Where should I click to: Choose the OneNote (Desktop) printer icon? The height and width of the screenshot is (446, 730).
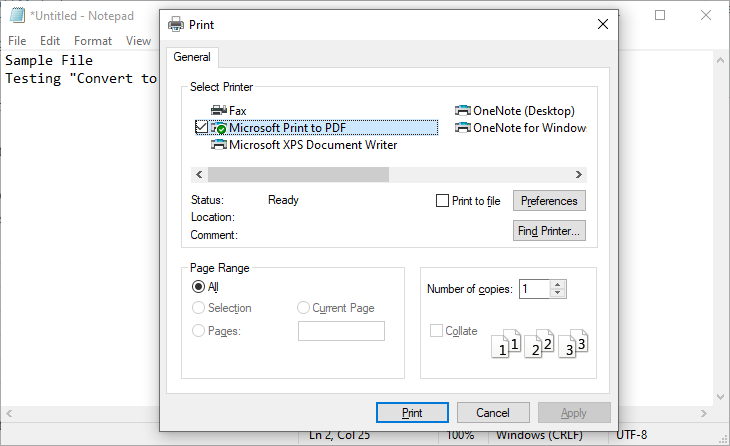pos(463,110)
